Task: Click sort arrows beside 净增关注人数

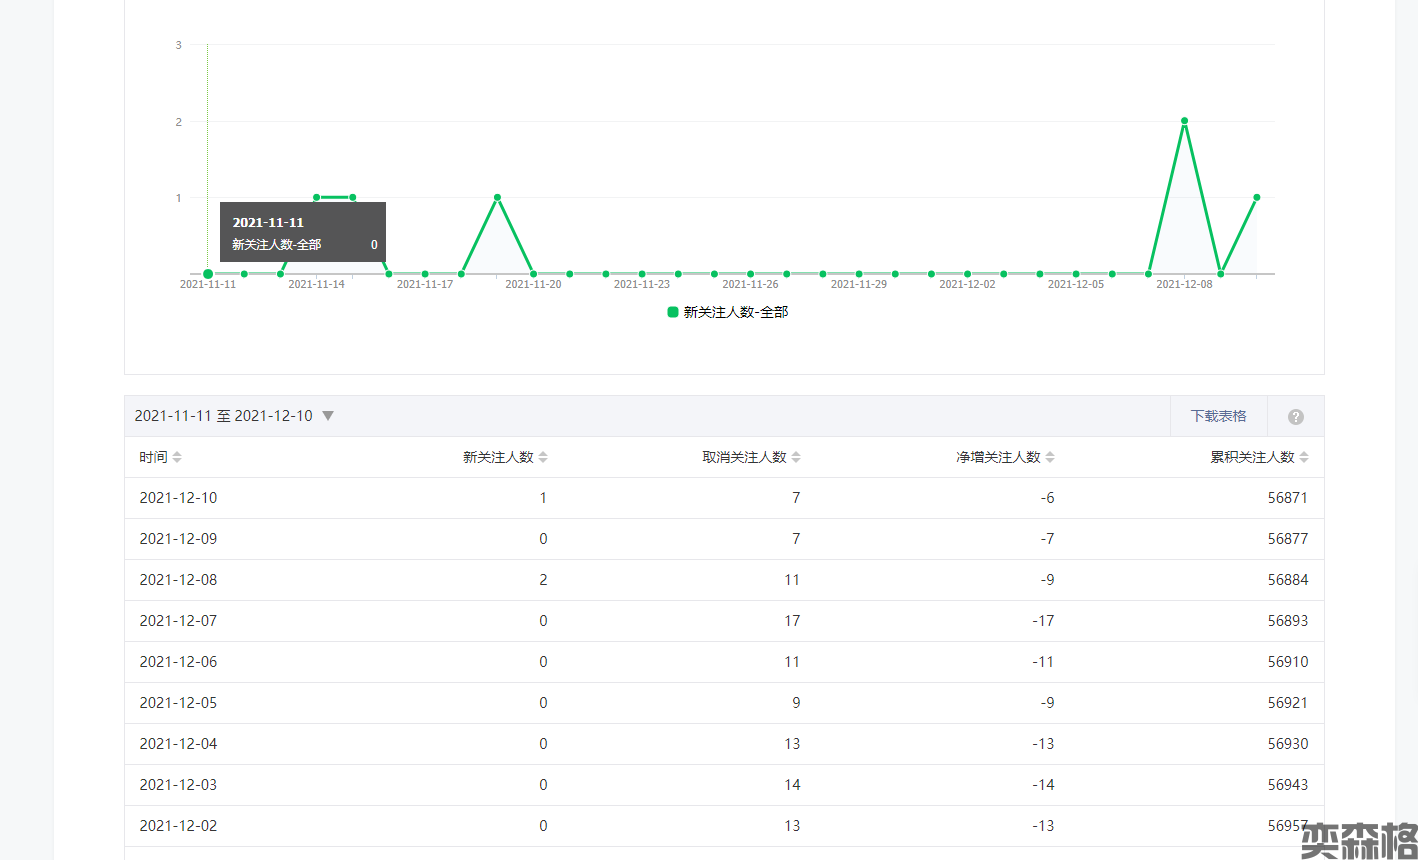Action: coord(1050,457)
